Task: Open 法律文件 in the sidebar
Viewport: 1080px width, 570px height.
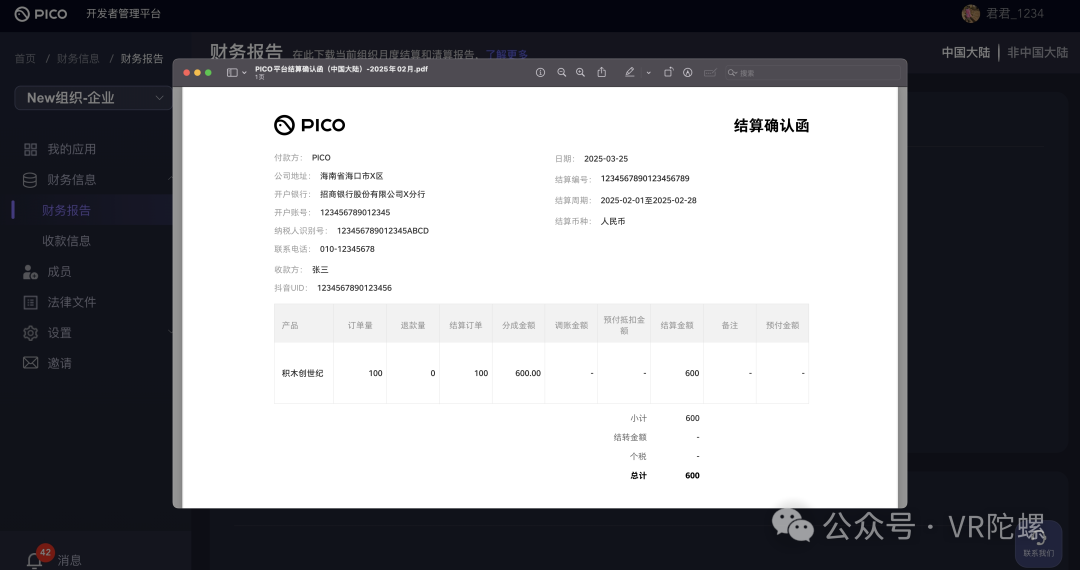Action: [x=72, y=302]
